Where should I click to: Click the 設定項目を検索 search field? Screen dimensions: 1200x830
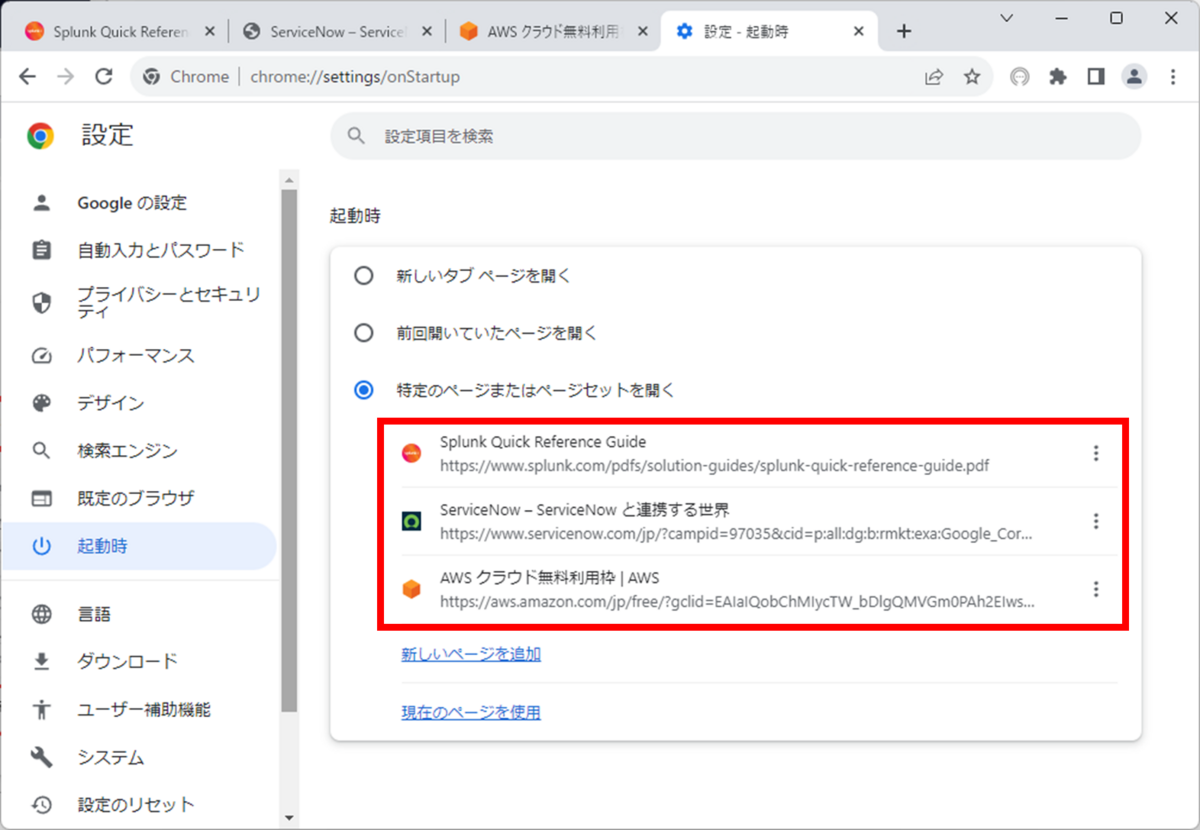[x=735, y=136]
